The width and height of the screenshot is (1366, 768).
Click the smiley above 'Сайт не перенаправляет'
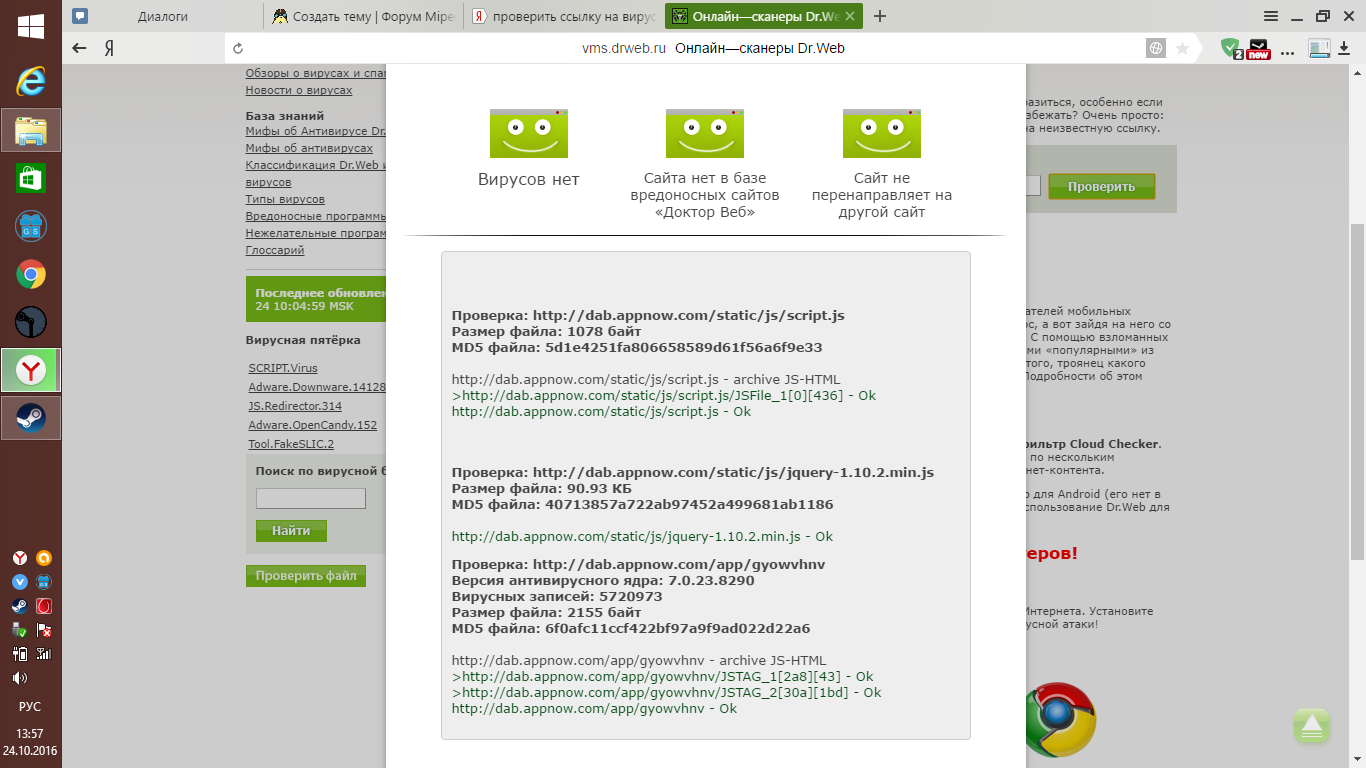[x=882, y=133]
